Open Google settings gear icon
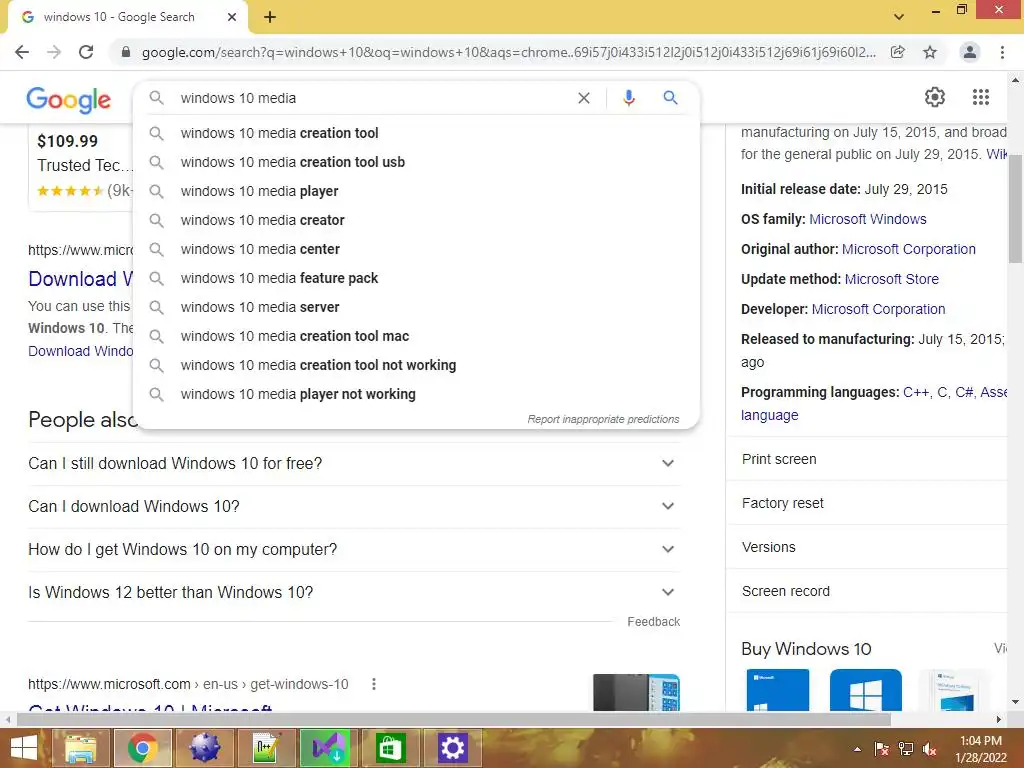This screenshot has width=1024, height=768. pos(935,97)
